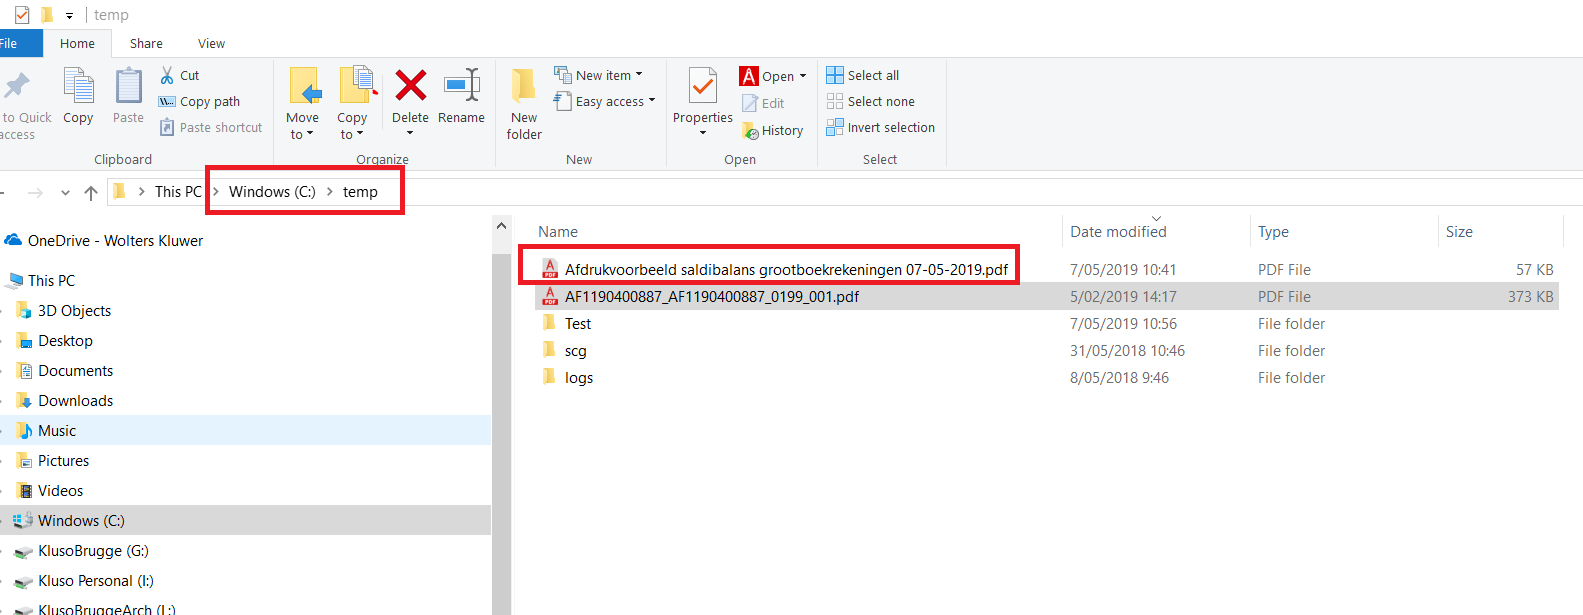Open the Share ribbon tab
This screenshot has height=615, width=1583.
[146, 43]
